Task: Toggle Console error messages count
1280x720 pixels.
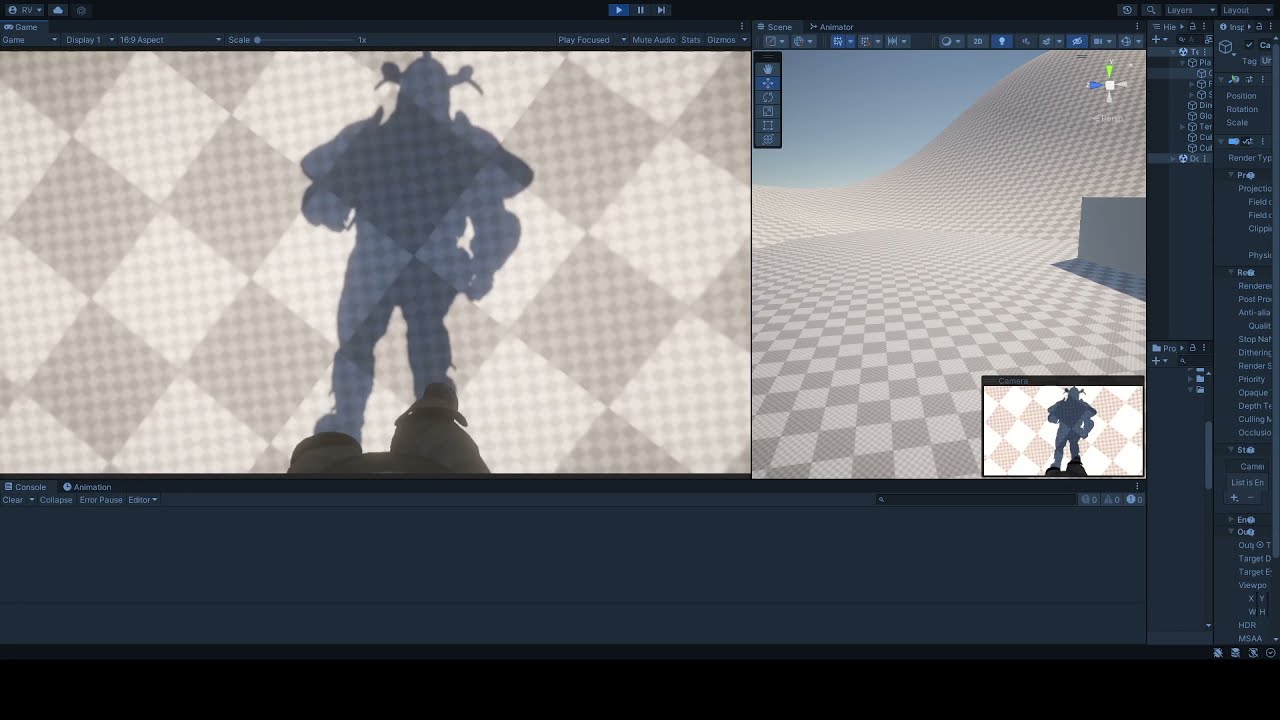Action: click(x=1134, y=500)
